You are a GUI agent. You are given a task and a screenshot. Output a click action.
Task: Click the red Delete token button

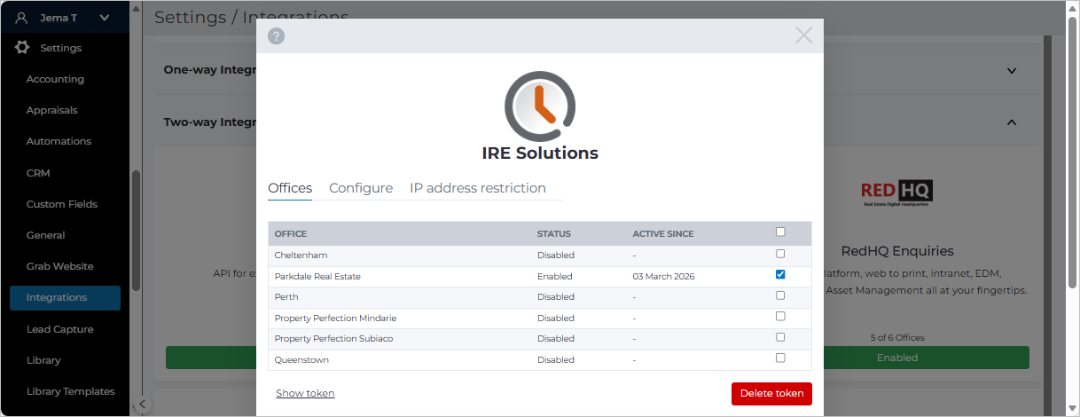click(771, 394)
